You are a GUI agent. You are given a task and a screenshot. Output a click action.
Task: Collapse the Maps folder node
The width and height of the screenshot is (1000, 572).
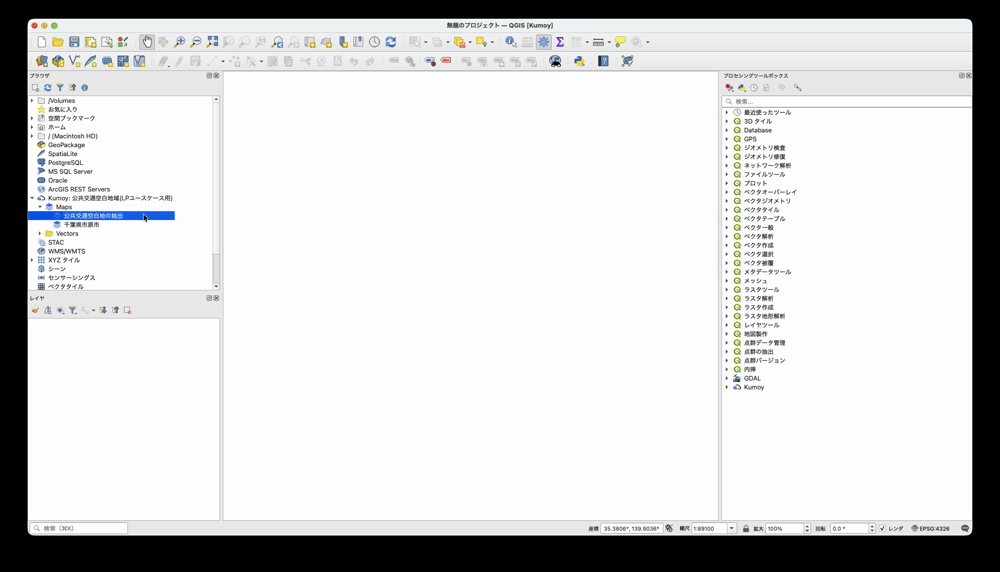tap(40, 207)
